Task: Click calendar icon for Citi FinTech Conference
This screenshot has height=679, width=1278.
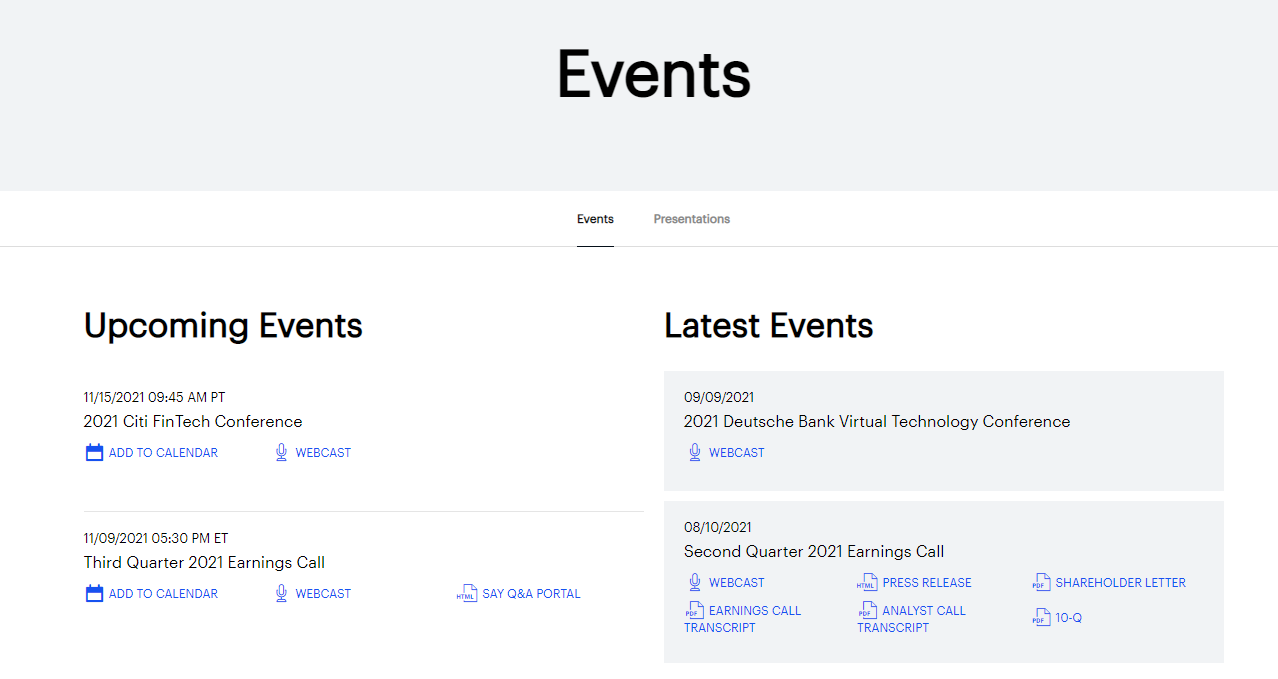Action: click(x=94, y=453)
